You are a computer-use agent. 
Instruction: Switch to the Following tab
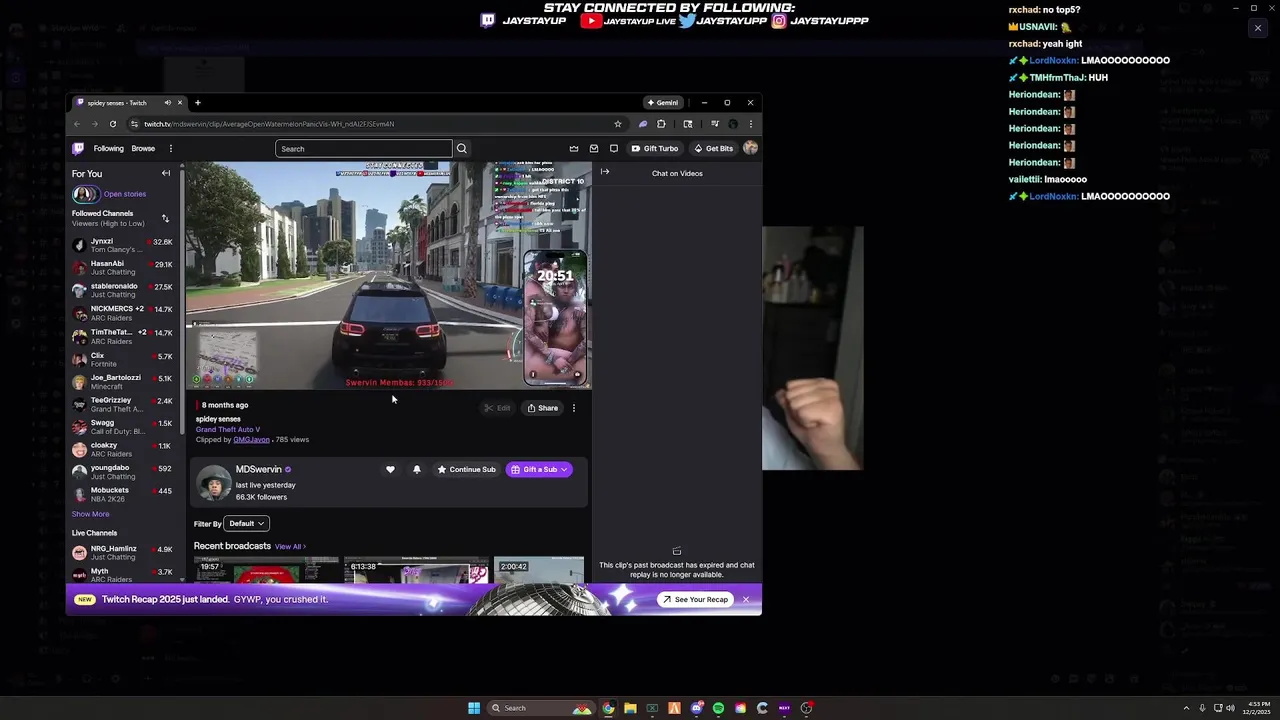pos(109,148)
